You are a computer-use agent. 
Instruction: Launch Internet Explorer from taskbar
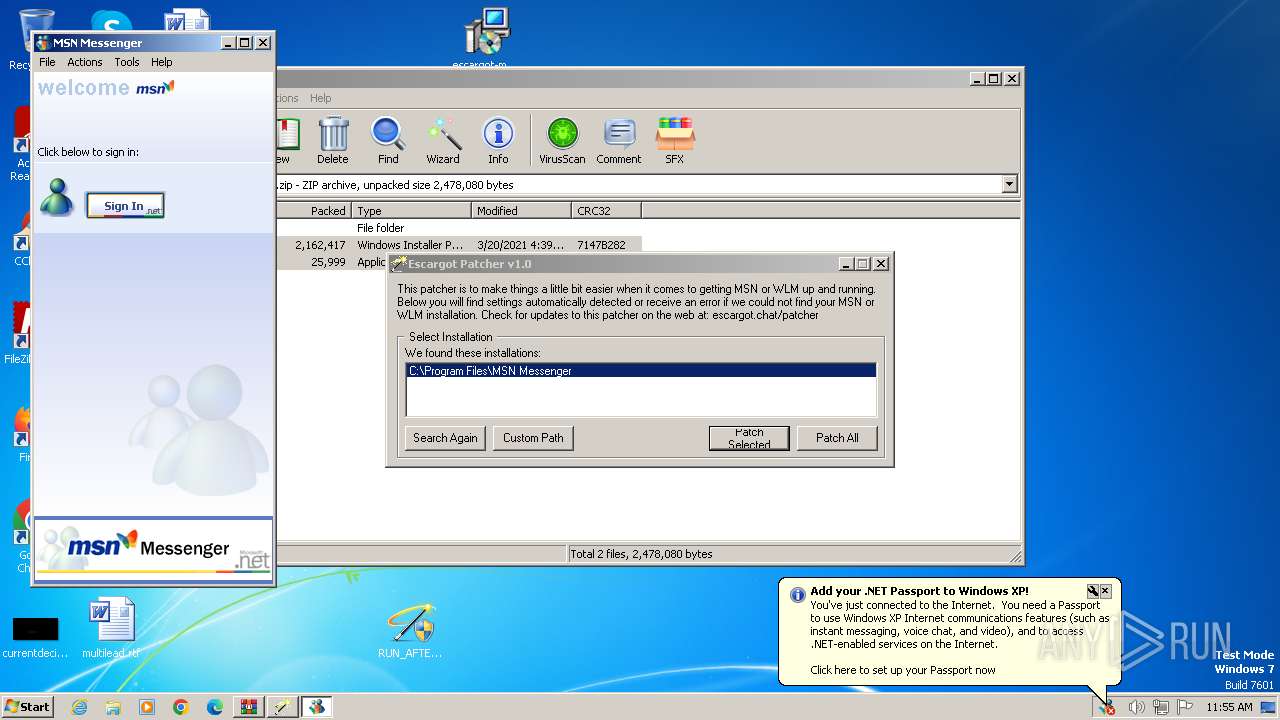(x=79, y=707)
